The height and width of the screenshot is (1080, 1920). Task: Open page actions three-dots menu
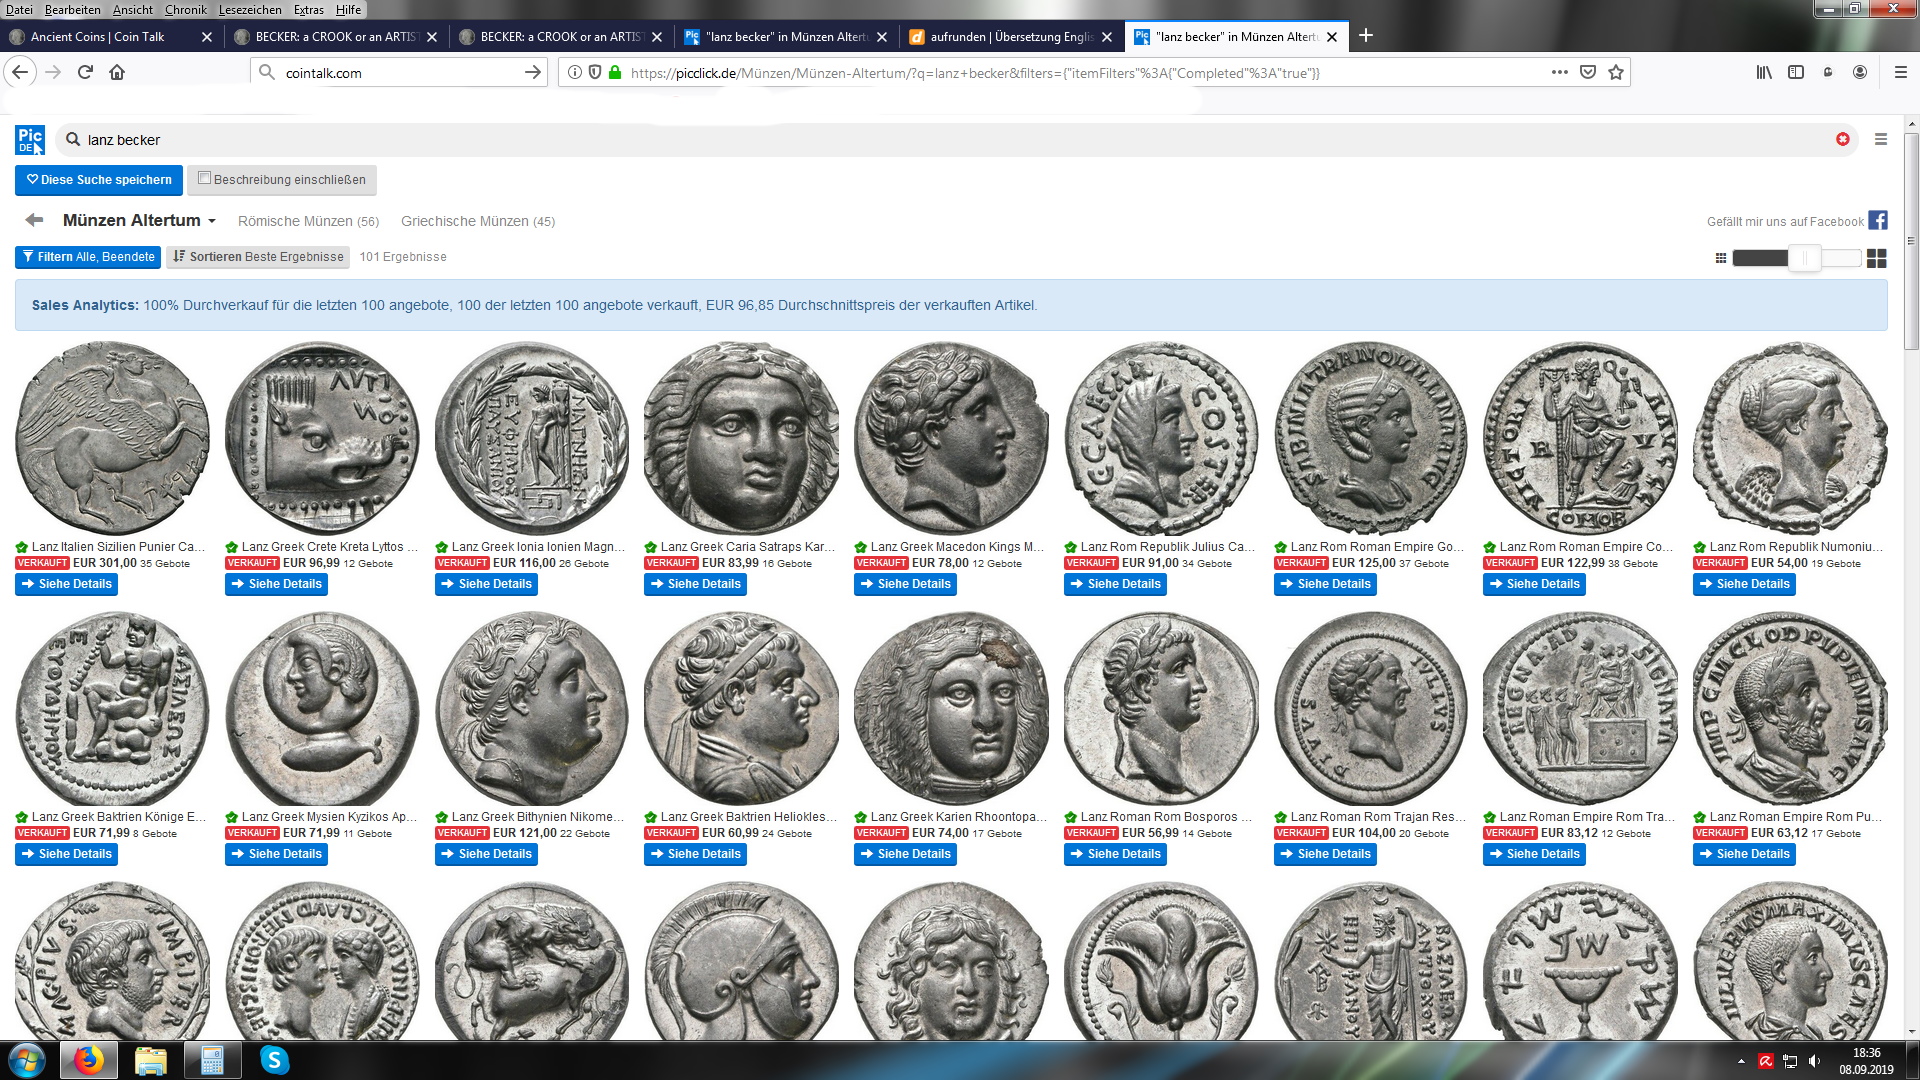tap(1559, 72)
